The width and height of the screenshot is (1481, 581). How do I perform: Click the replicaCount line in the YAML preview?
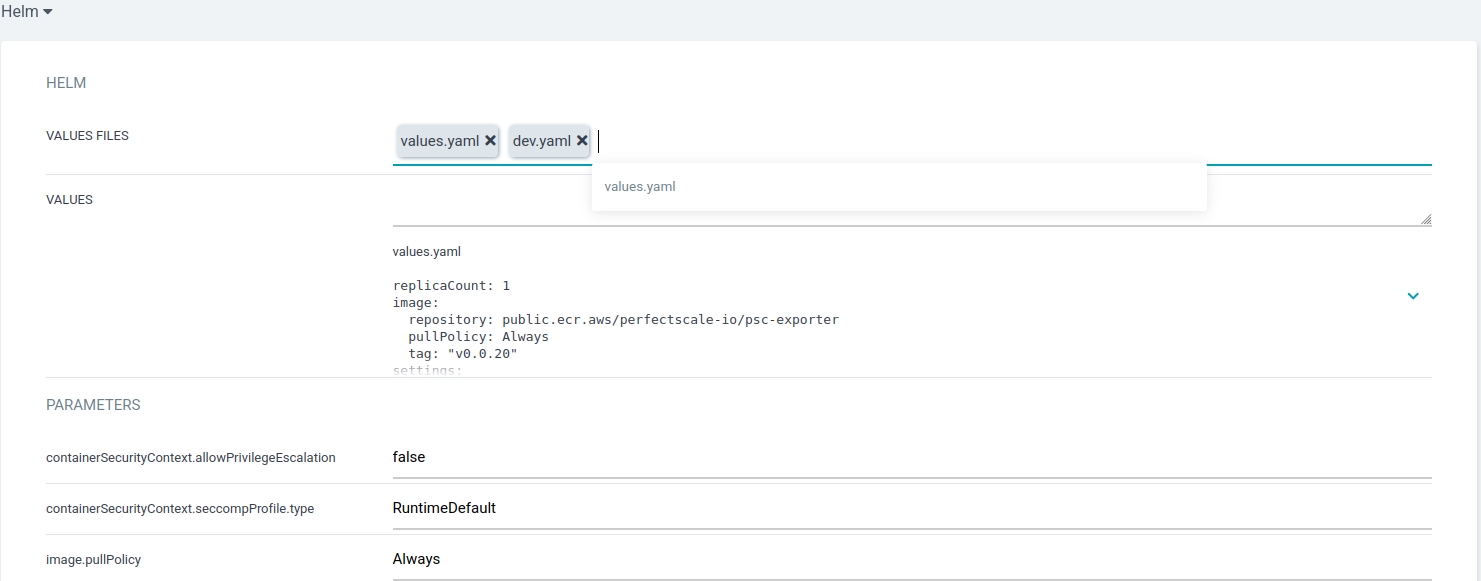(451, 286)
